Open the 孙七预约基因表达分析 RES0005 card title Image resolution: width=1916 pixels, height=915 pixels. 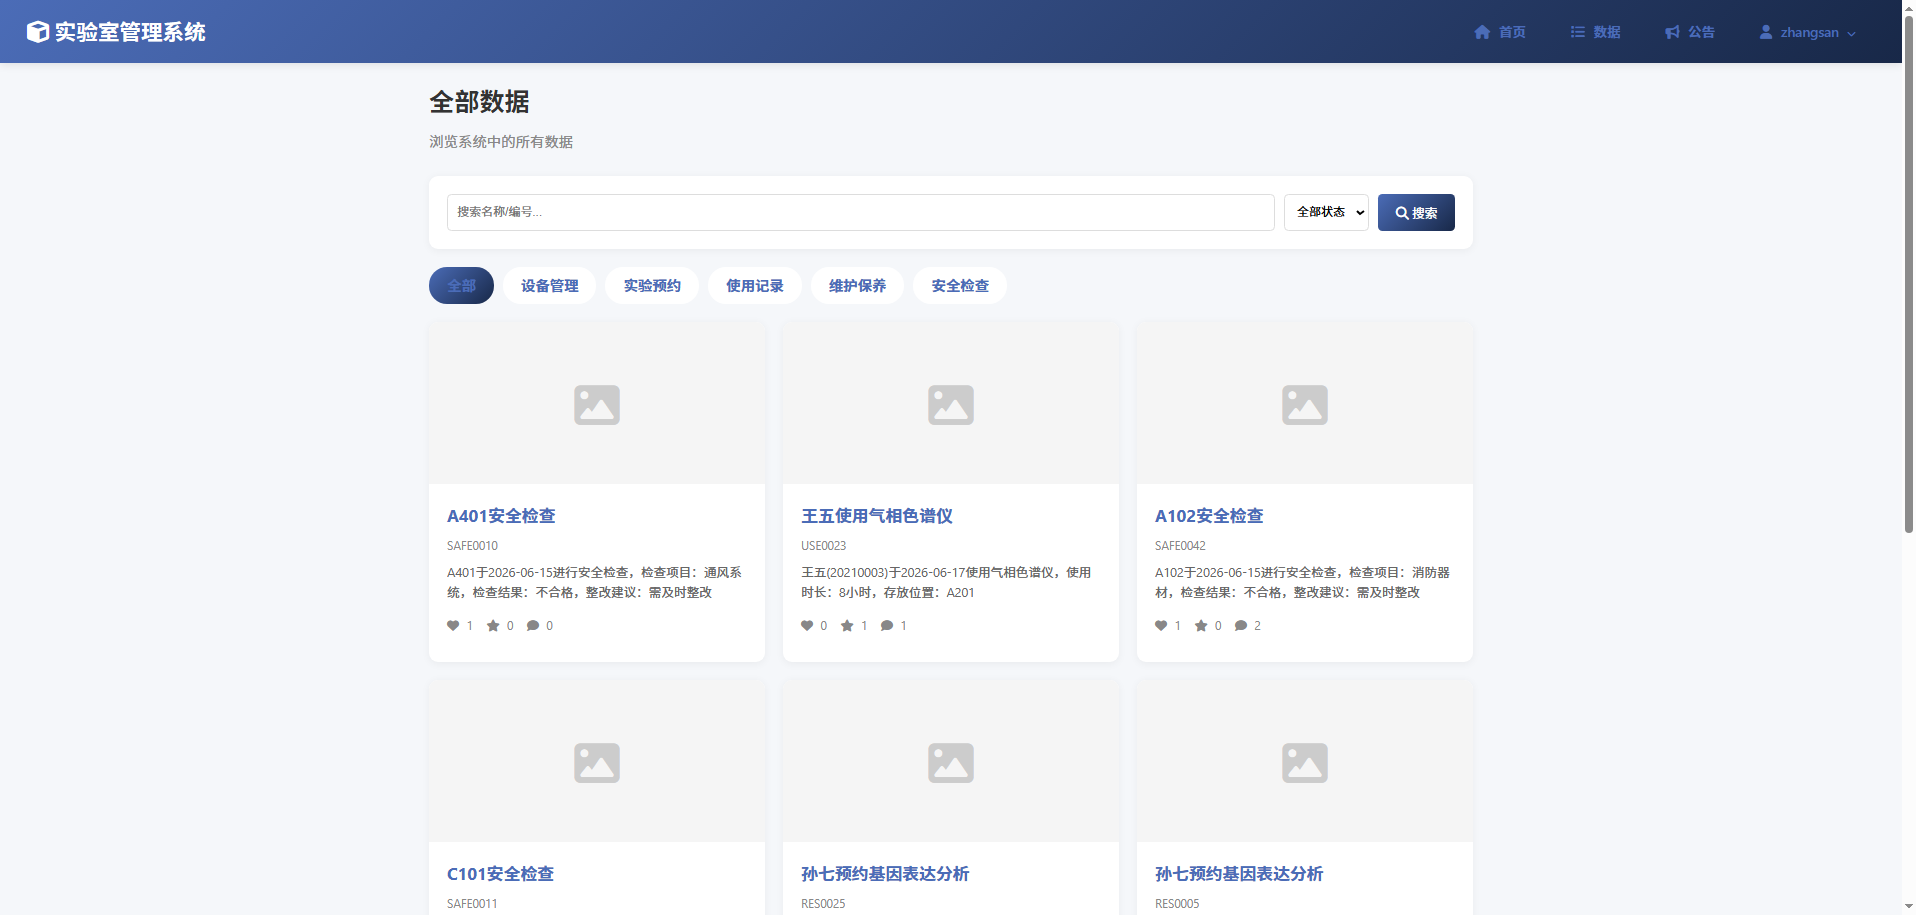(1239, 874)
